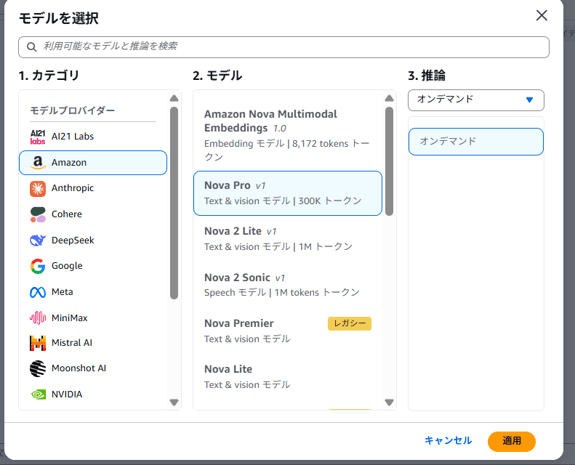
Task: Select the Mistral AI provider name
Action: (72, 343)
